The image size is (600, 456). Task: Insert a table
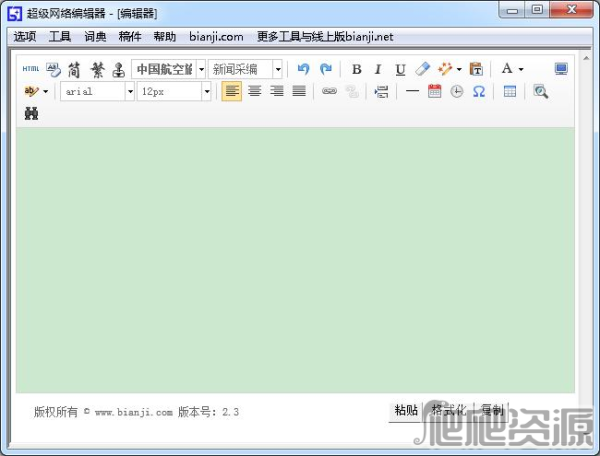[510, 91]
